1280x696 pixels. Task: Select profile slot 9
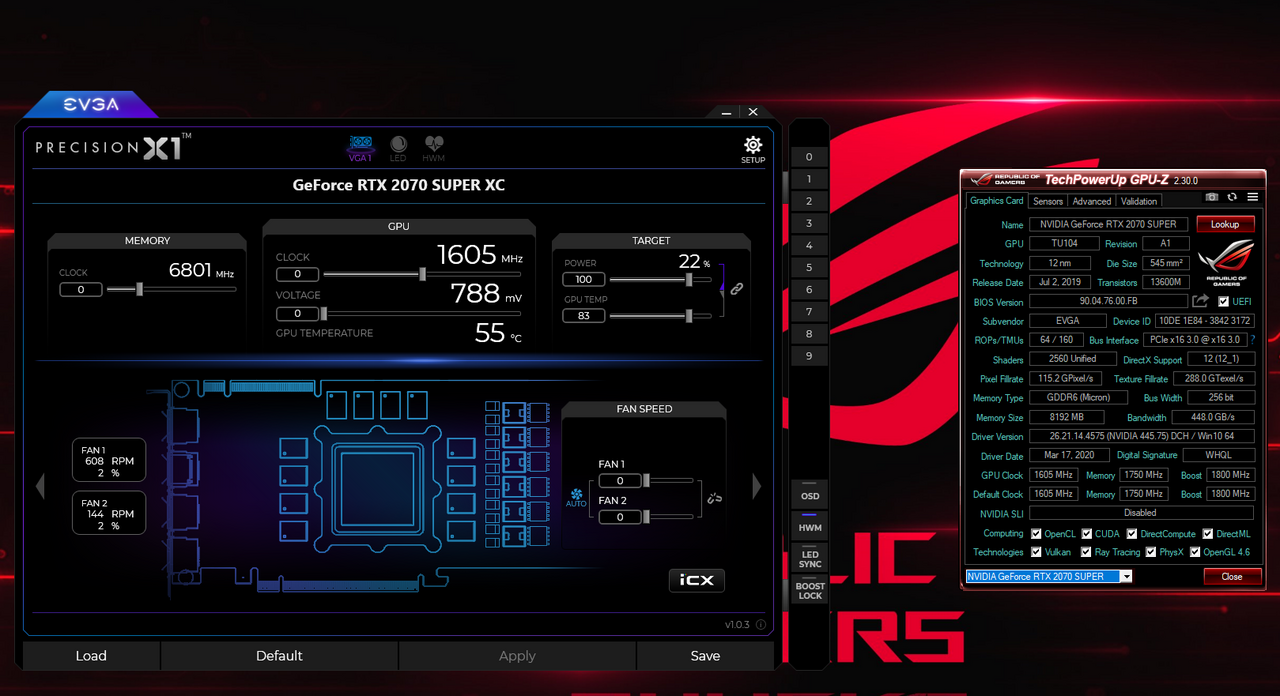pos(809,355)
